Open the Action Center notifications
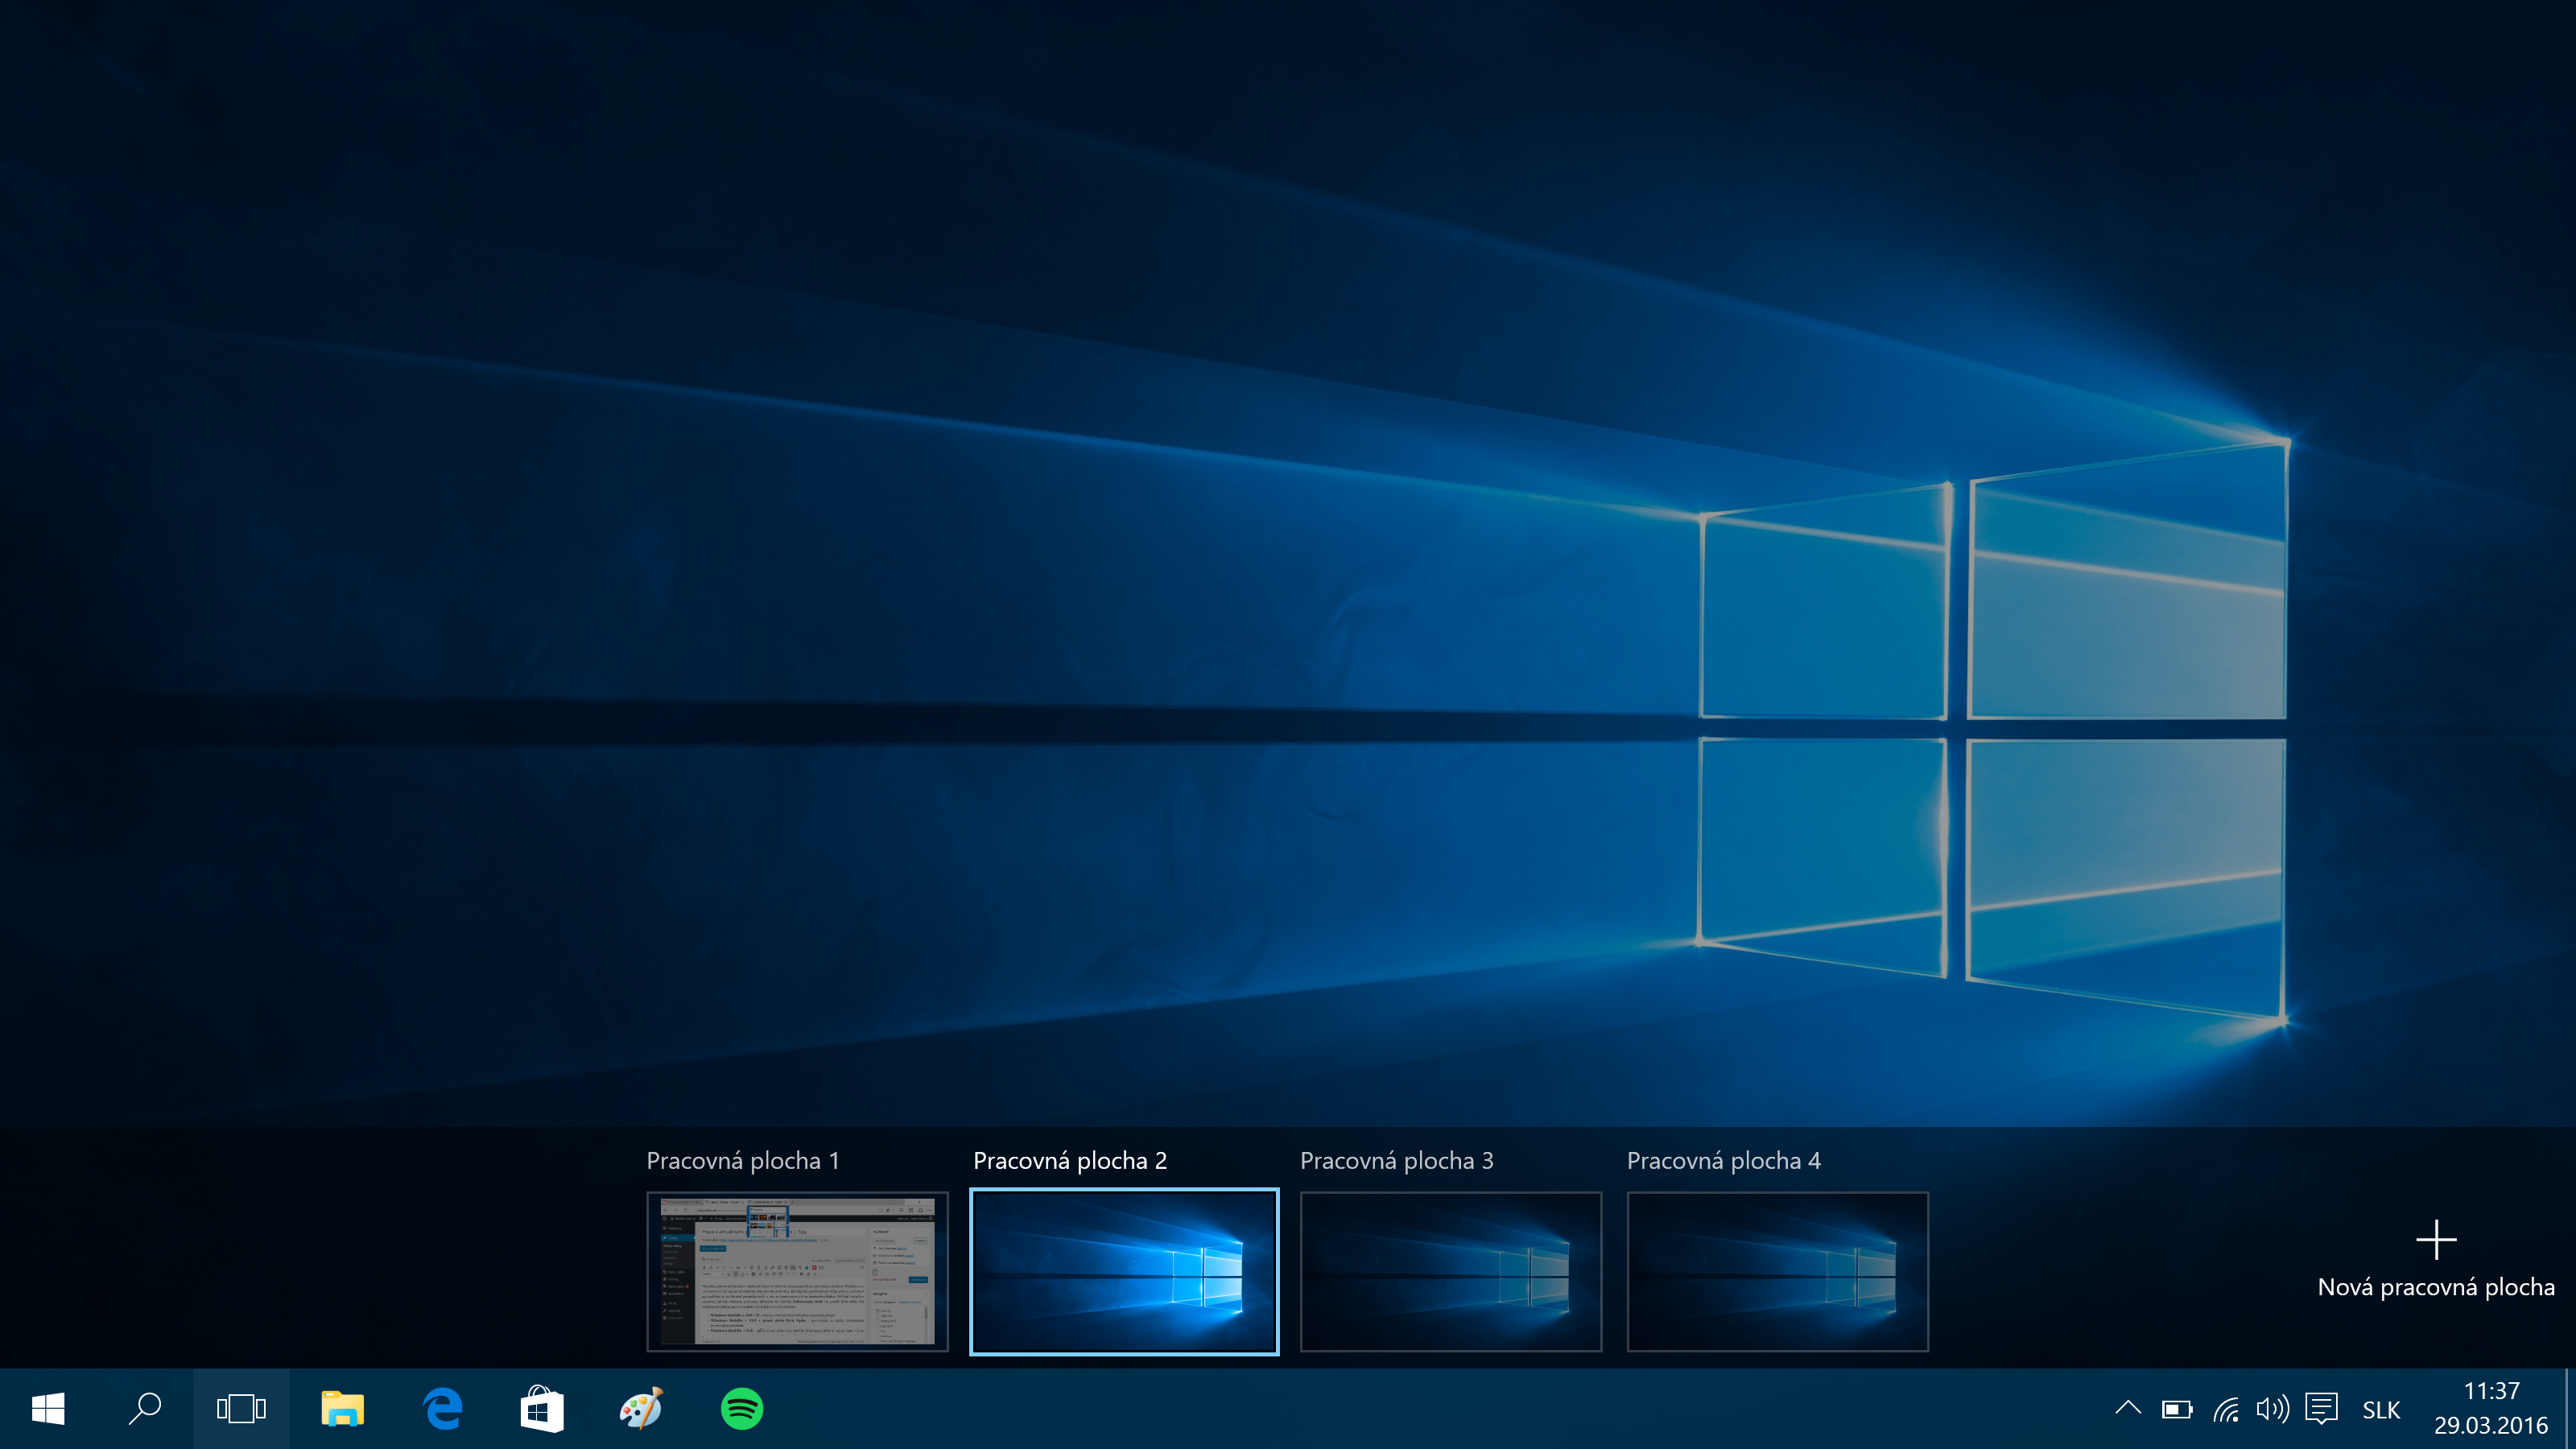The width and height of the screenshot is (2576, 1449). tap(2321, 1409)
